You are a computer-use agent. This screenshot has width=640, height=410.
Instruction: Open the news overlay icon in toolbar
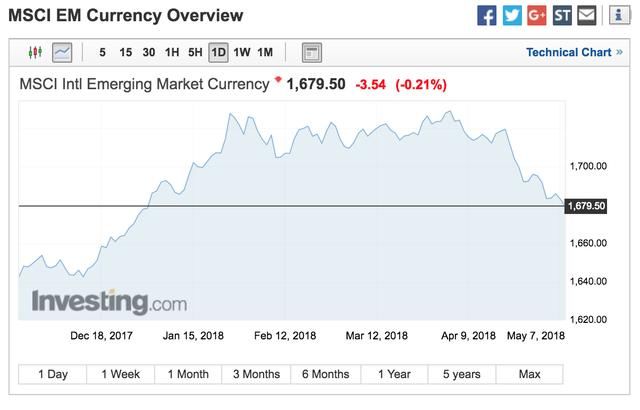click(x=311, y=52)
